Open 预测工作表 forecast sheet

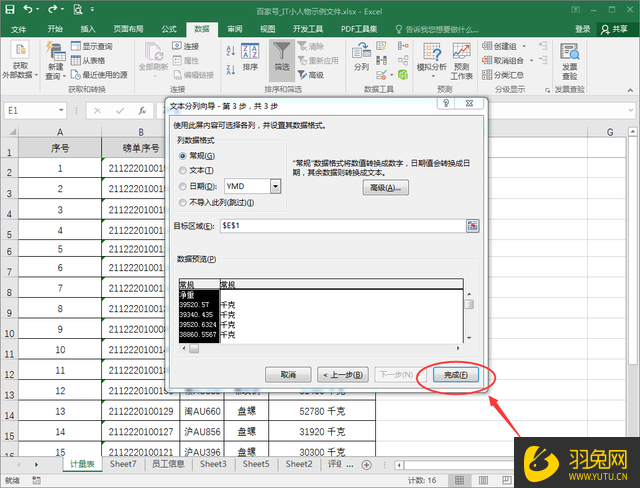click(462, 61)
